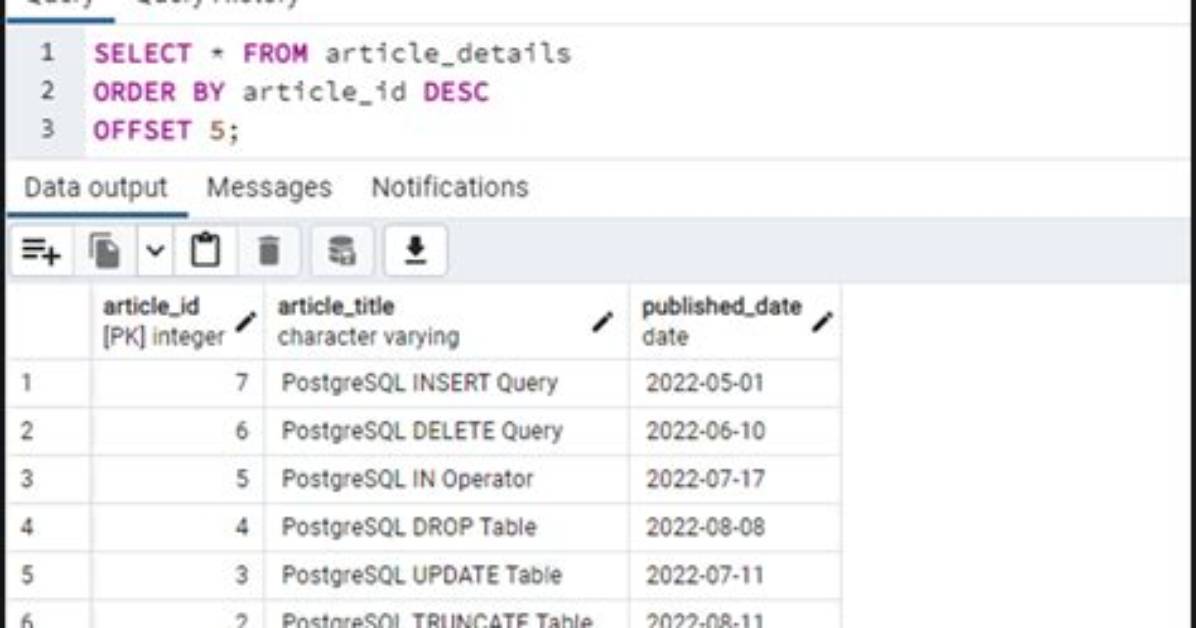Click article_id cell with value 7
The height and width of the screenshot is (628, 1196).
(177, 382)
